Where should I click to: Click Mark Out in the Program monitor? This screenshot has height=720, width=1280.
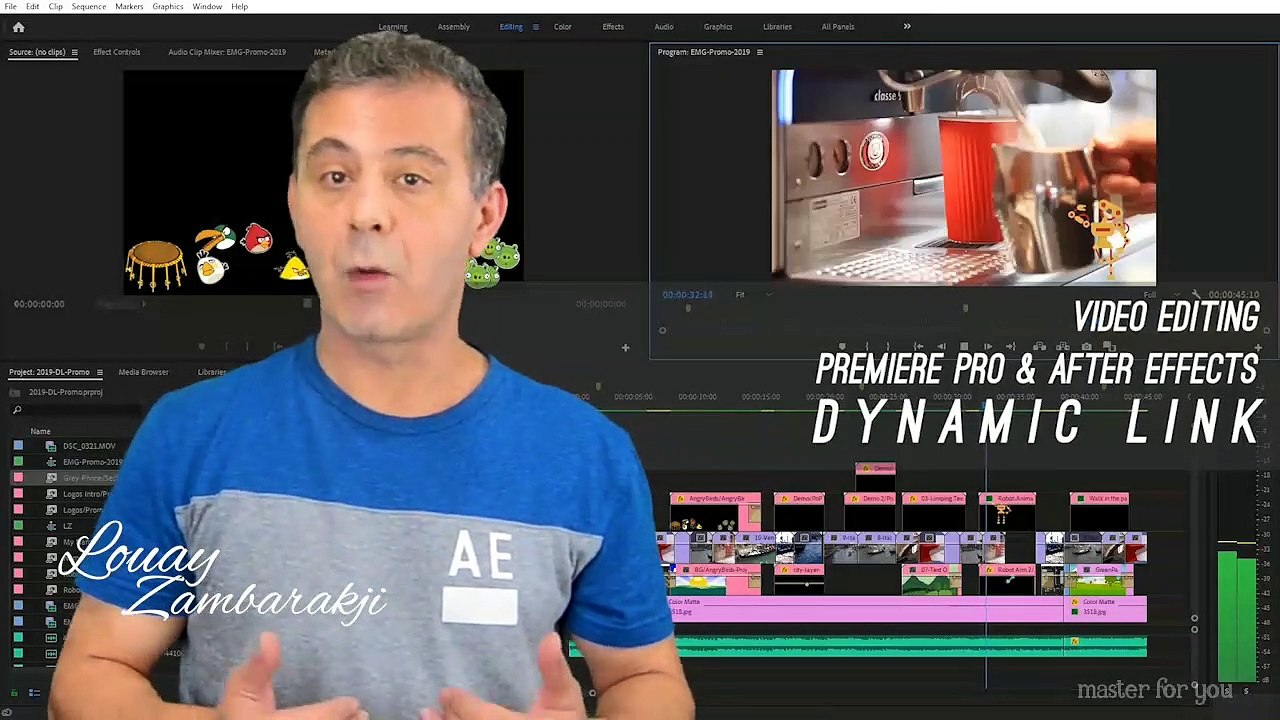[890, 347]
